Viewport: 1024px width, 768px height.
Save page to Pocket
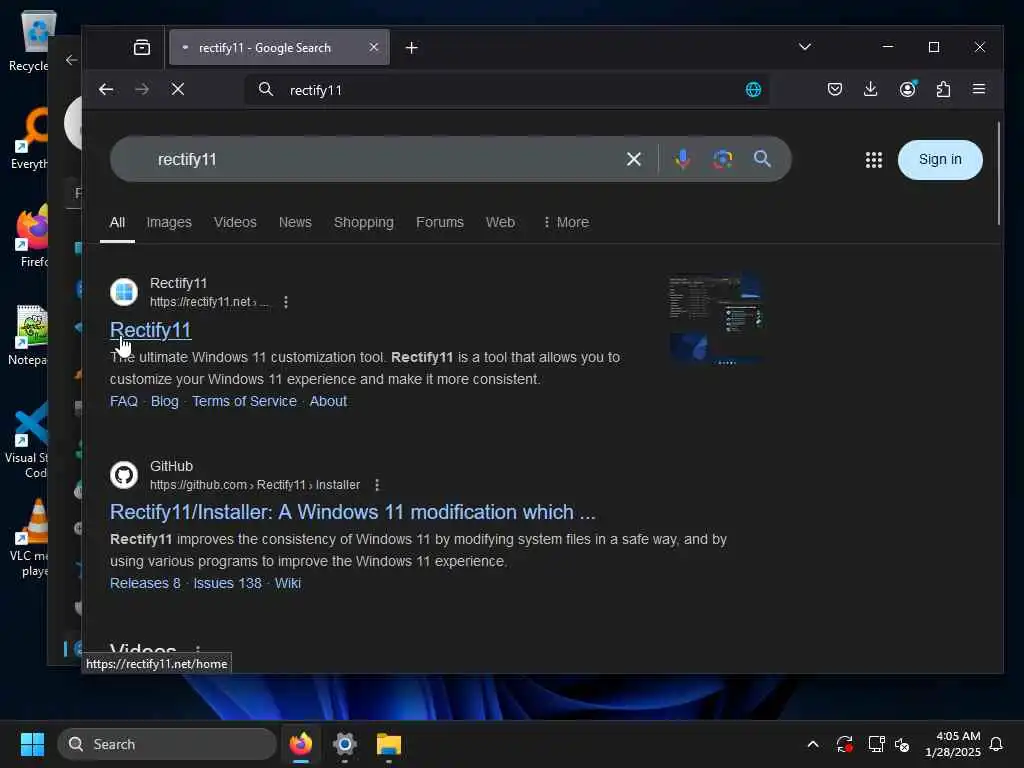pos(835,89)
